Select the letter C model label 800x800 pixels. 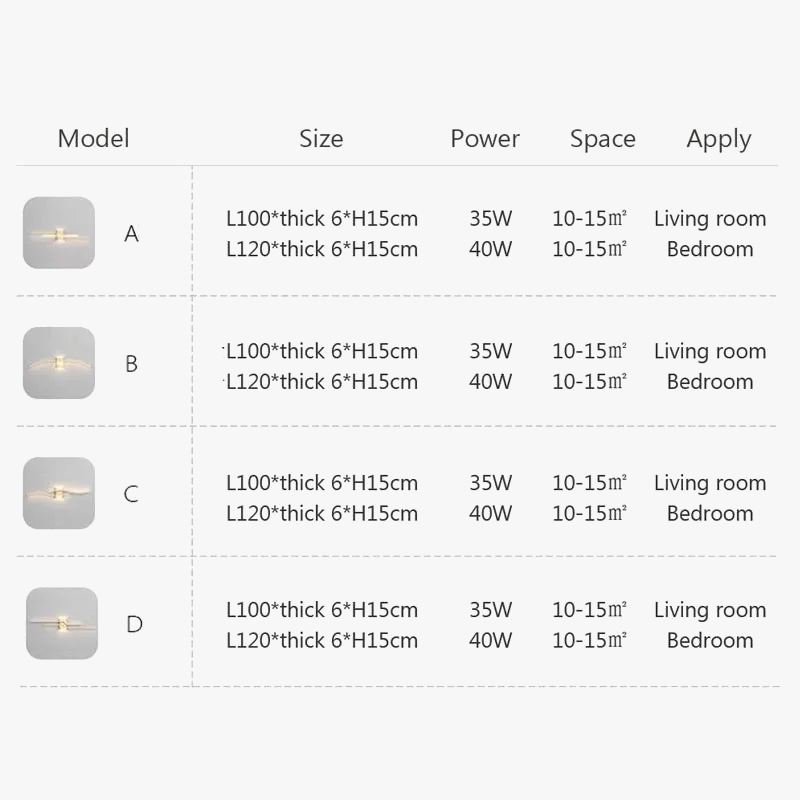coord(132,494)
